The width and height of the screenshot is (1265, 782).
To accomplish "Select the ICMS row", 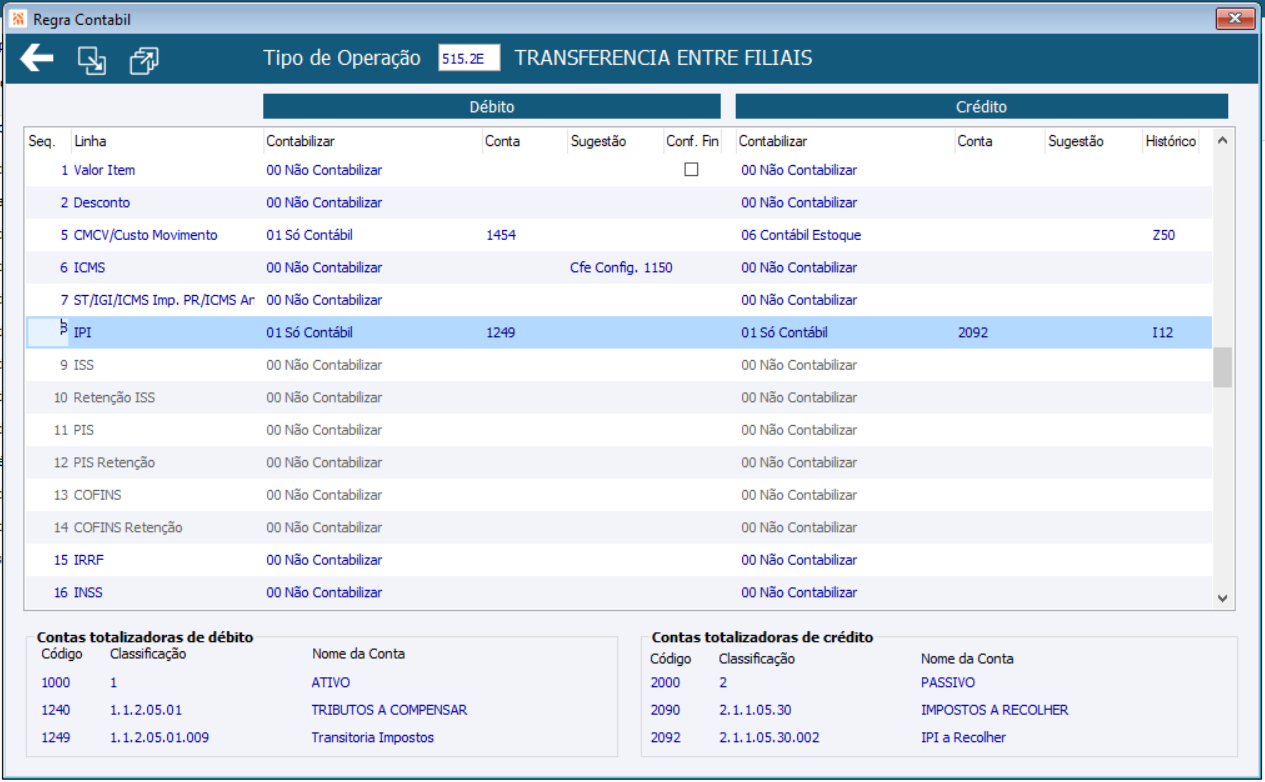I will point(618,267).
